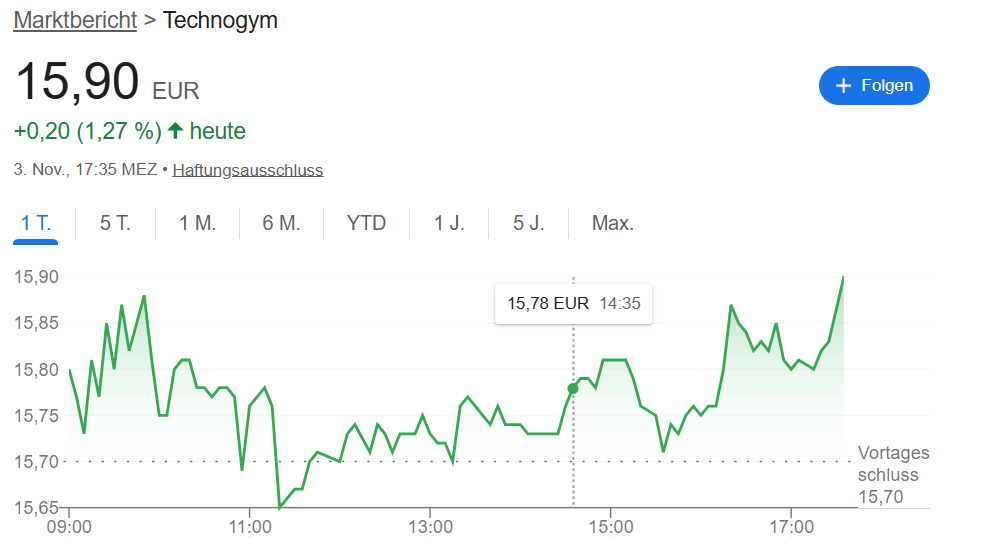The image size is (995, 560).
Task: Click the Vortagesschluss 15,70 label
Action: [x=892, y=474]
